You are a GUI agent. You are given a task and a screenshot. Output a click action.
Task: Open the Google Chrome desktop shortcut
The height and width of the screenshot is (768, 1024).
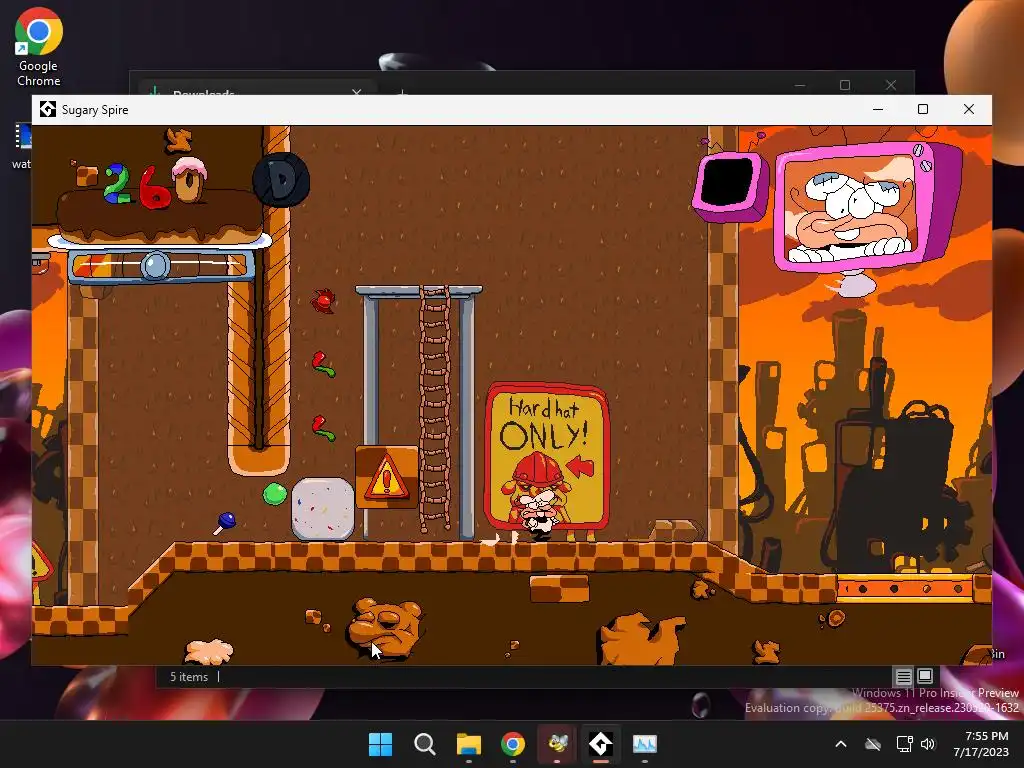(x=39, y=47)
